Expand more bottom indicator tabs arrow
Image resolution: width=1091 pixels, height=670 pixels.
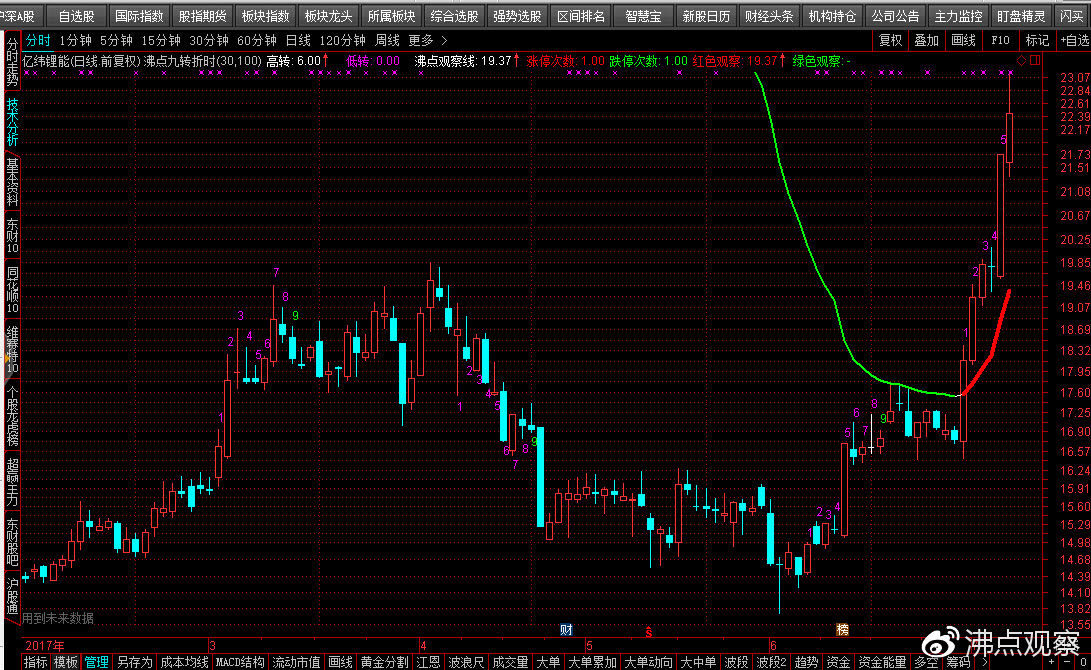pyautogui.click(x=985, y=662)
